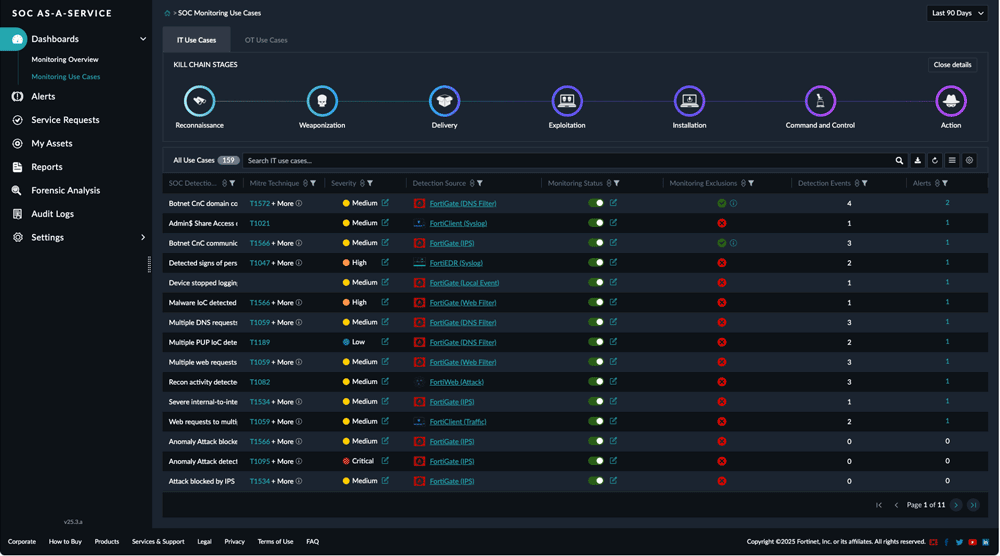Click the home icon in breadcrumb
1000x556 pixels.
point(167,13)
